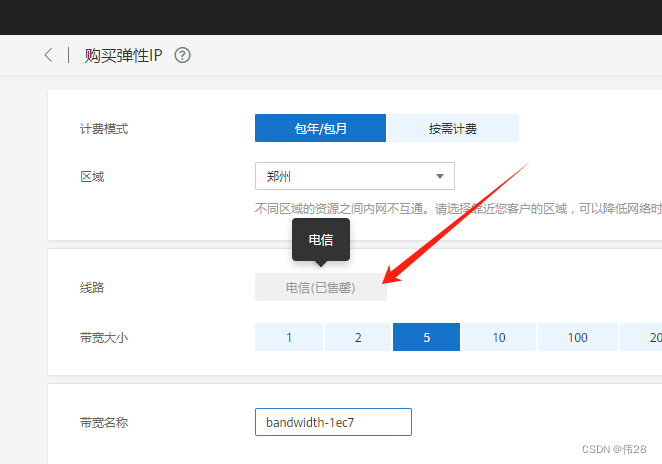Click the 带宽名称 label

coord(104,422)
